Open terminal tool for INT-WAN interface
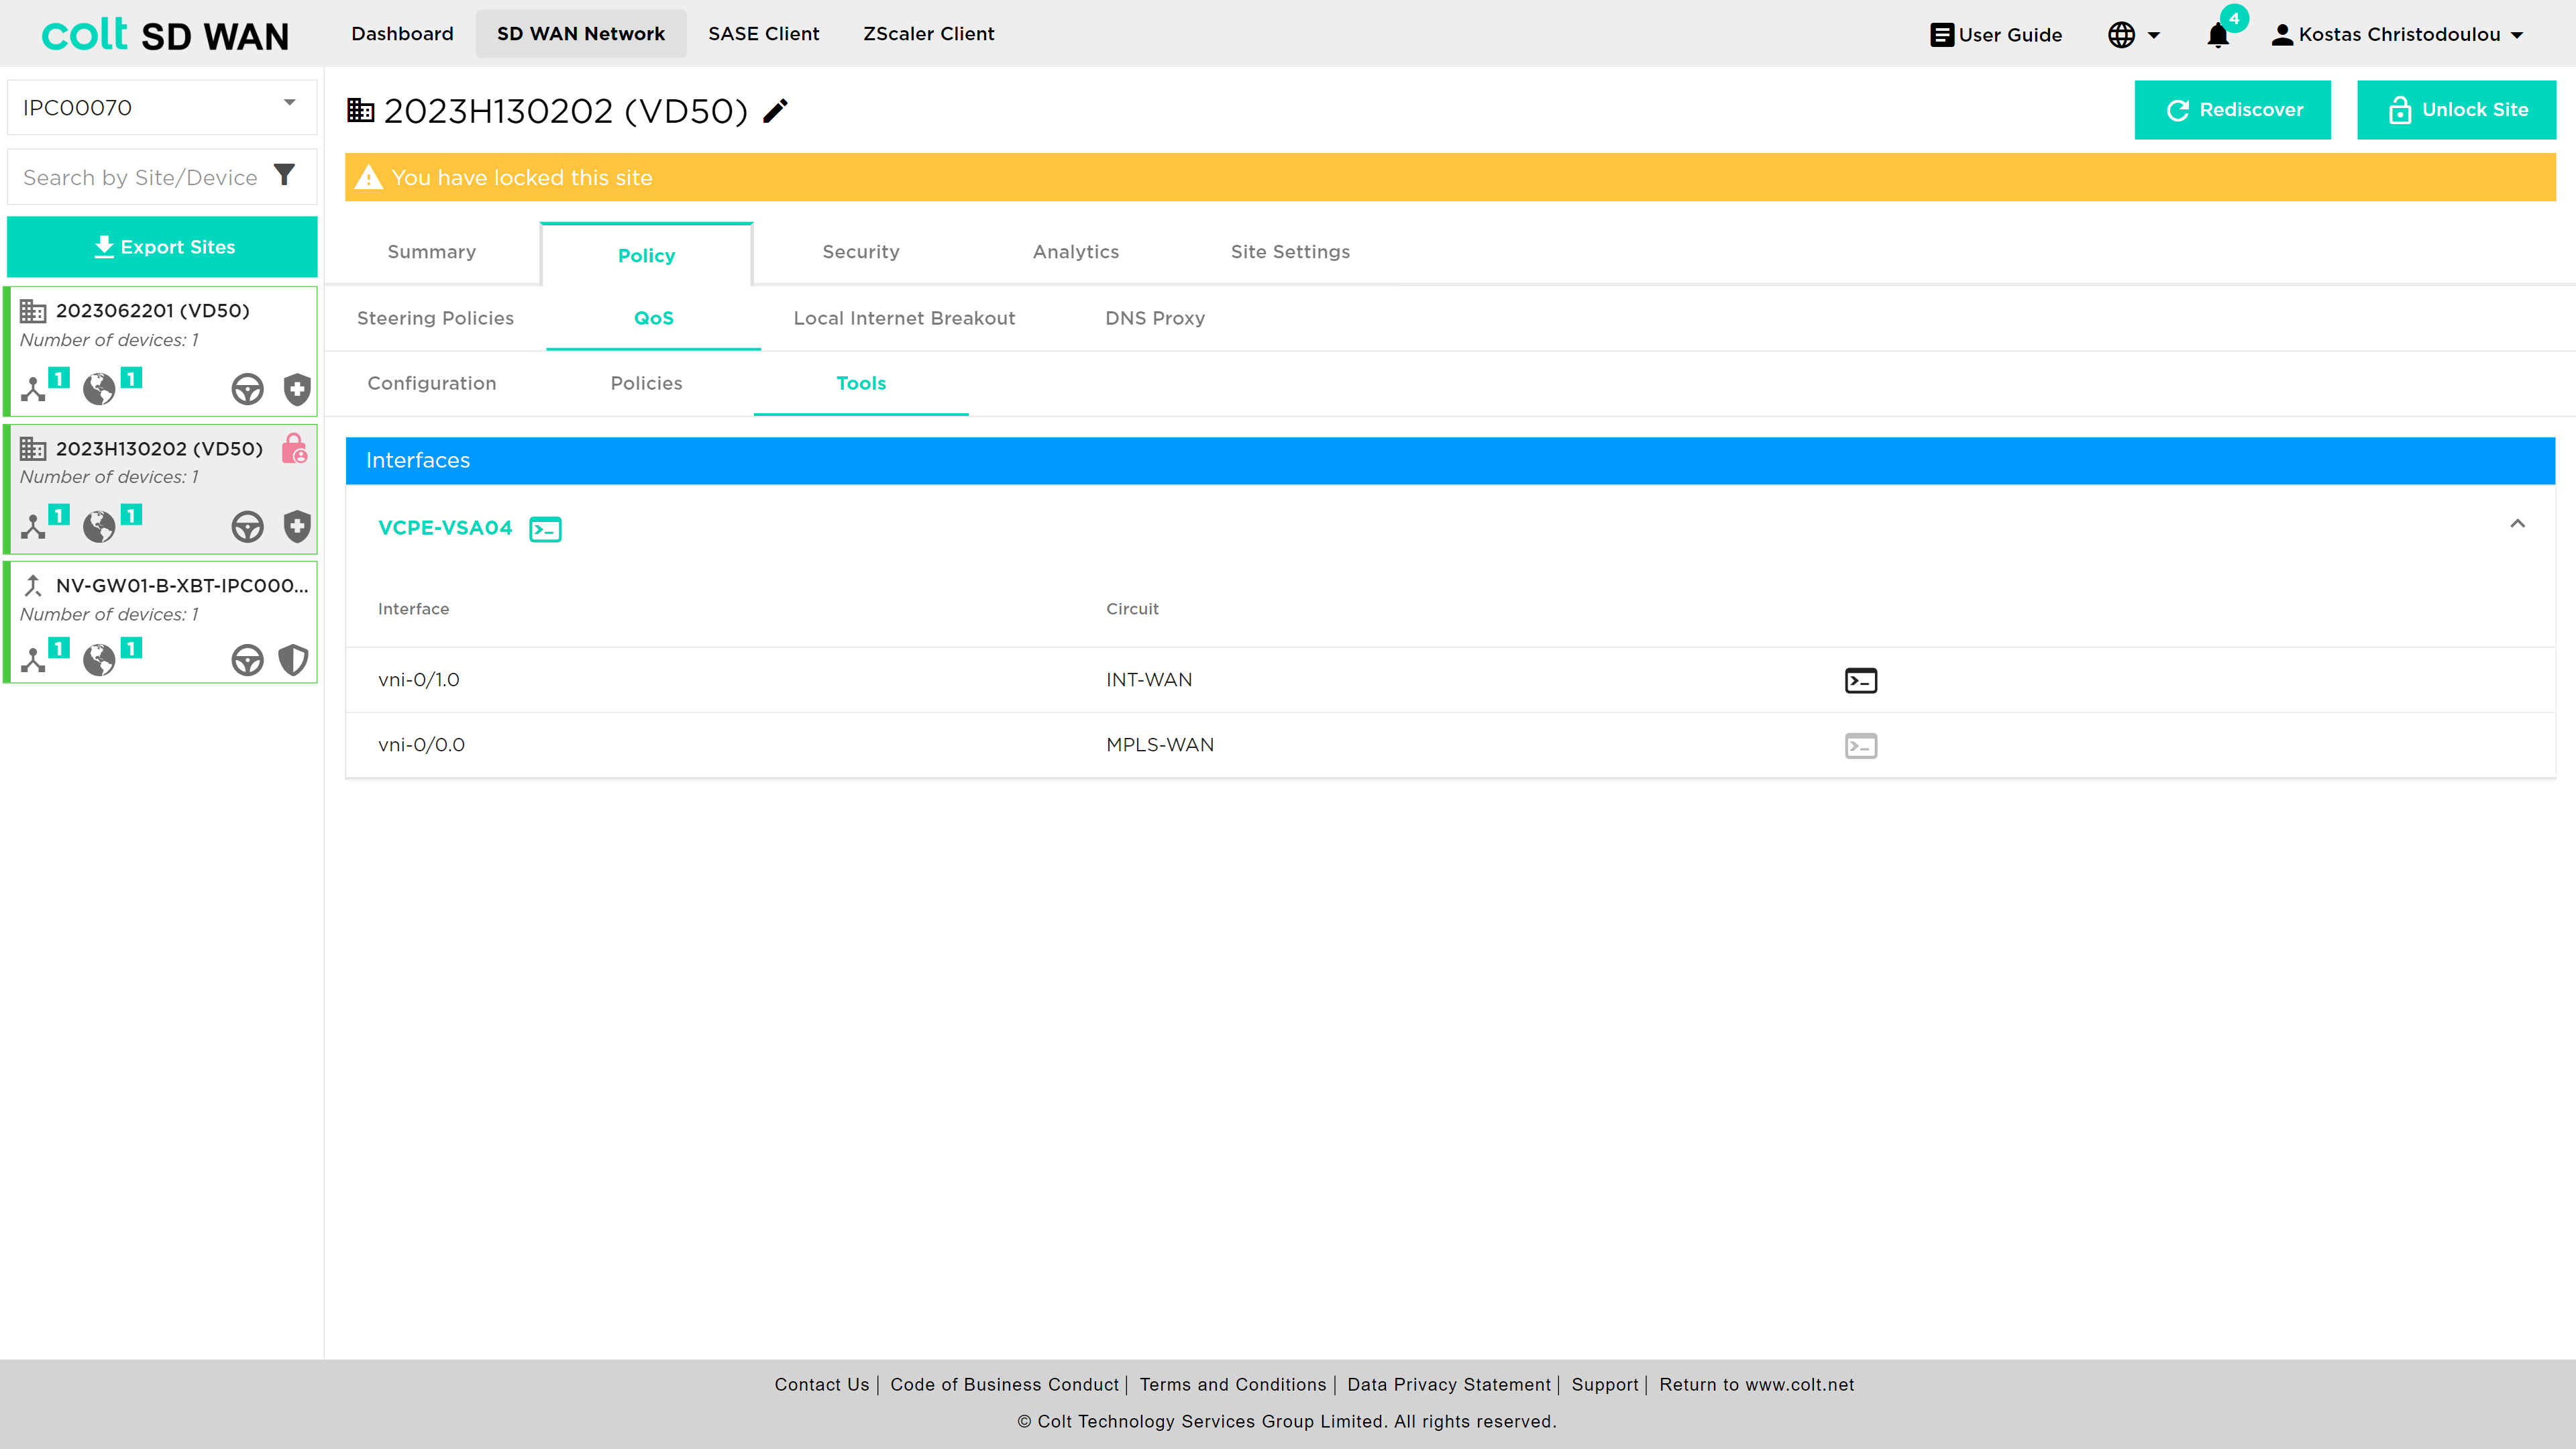Viewport: 2576px width, 1449px height. pos(1860,680)
